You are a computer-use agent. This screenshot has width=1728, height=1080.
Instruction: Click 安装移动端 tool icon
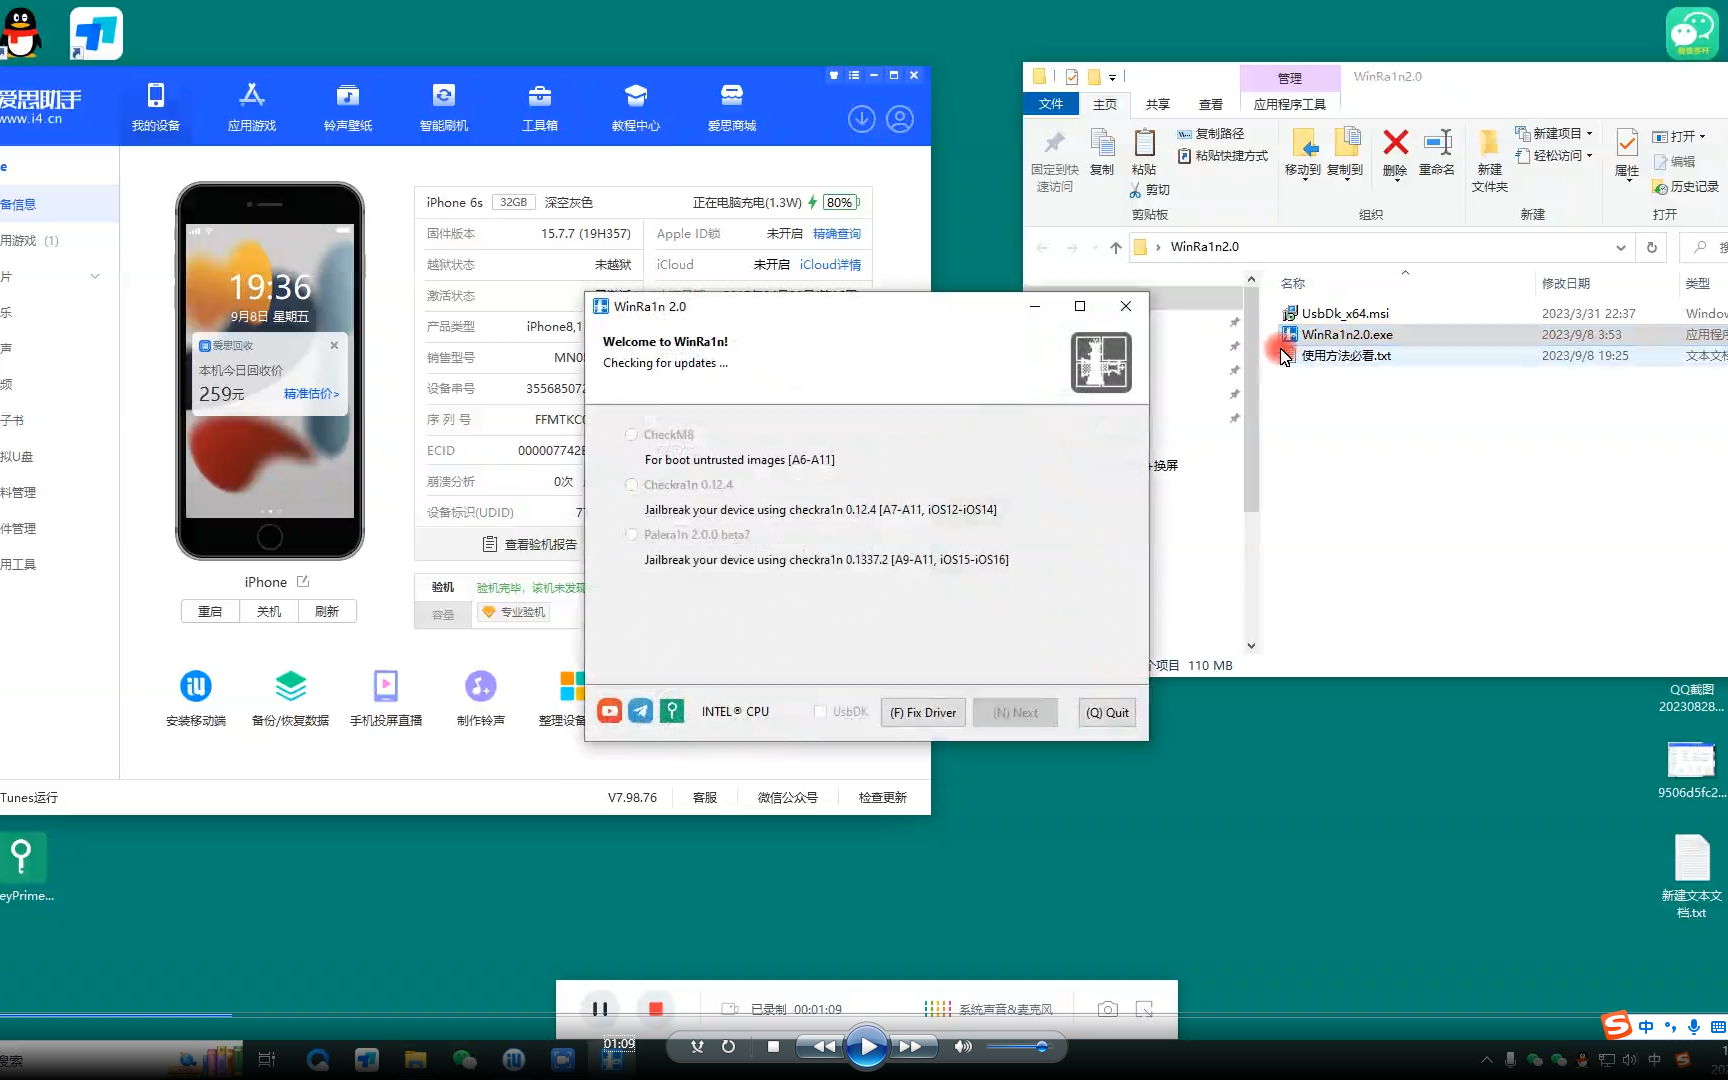tap(196, 697)
